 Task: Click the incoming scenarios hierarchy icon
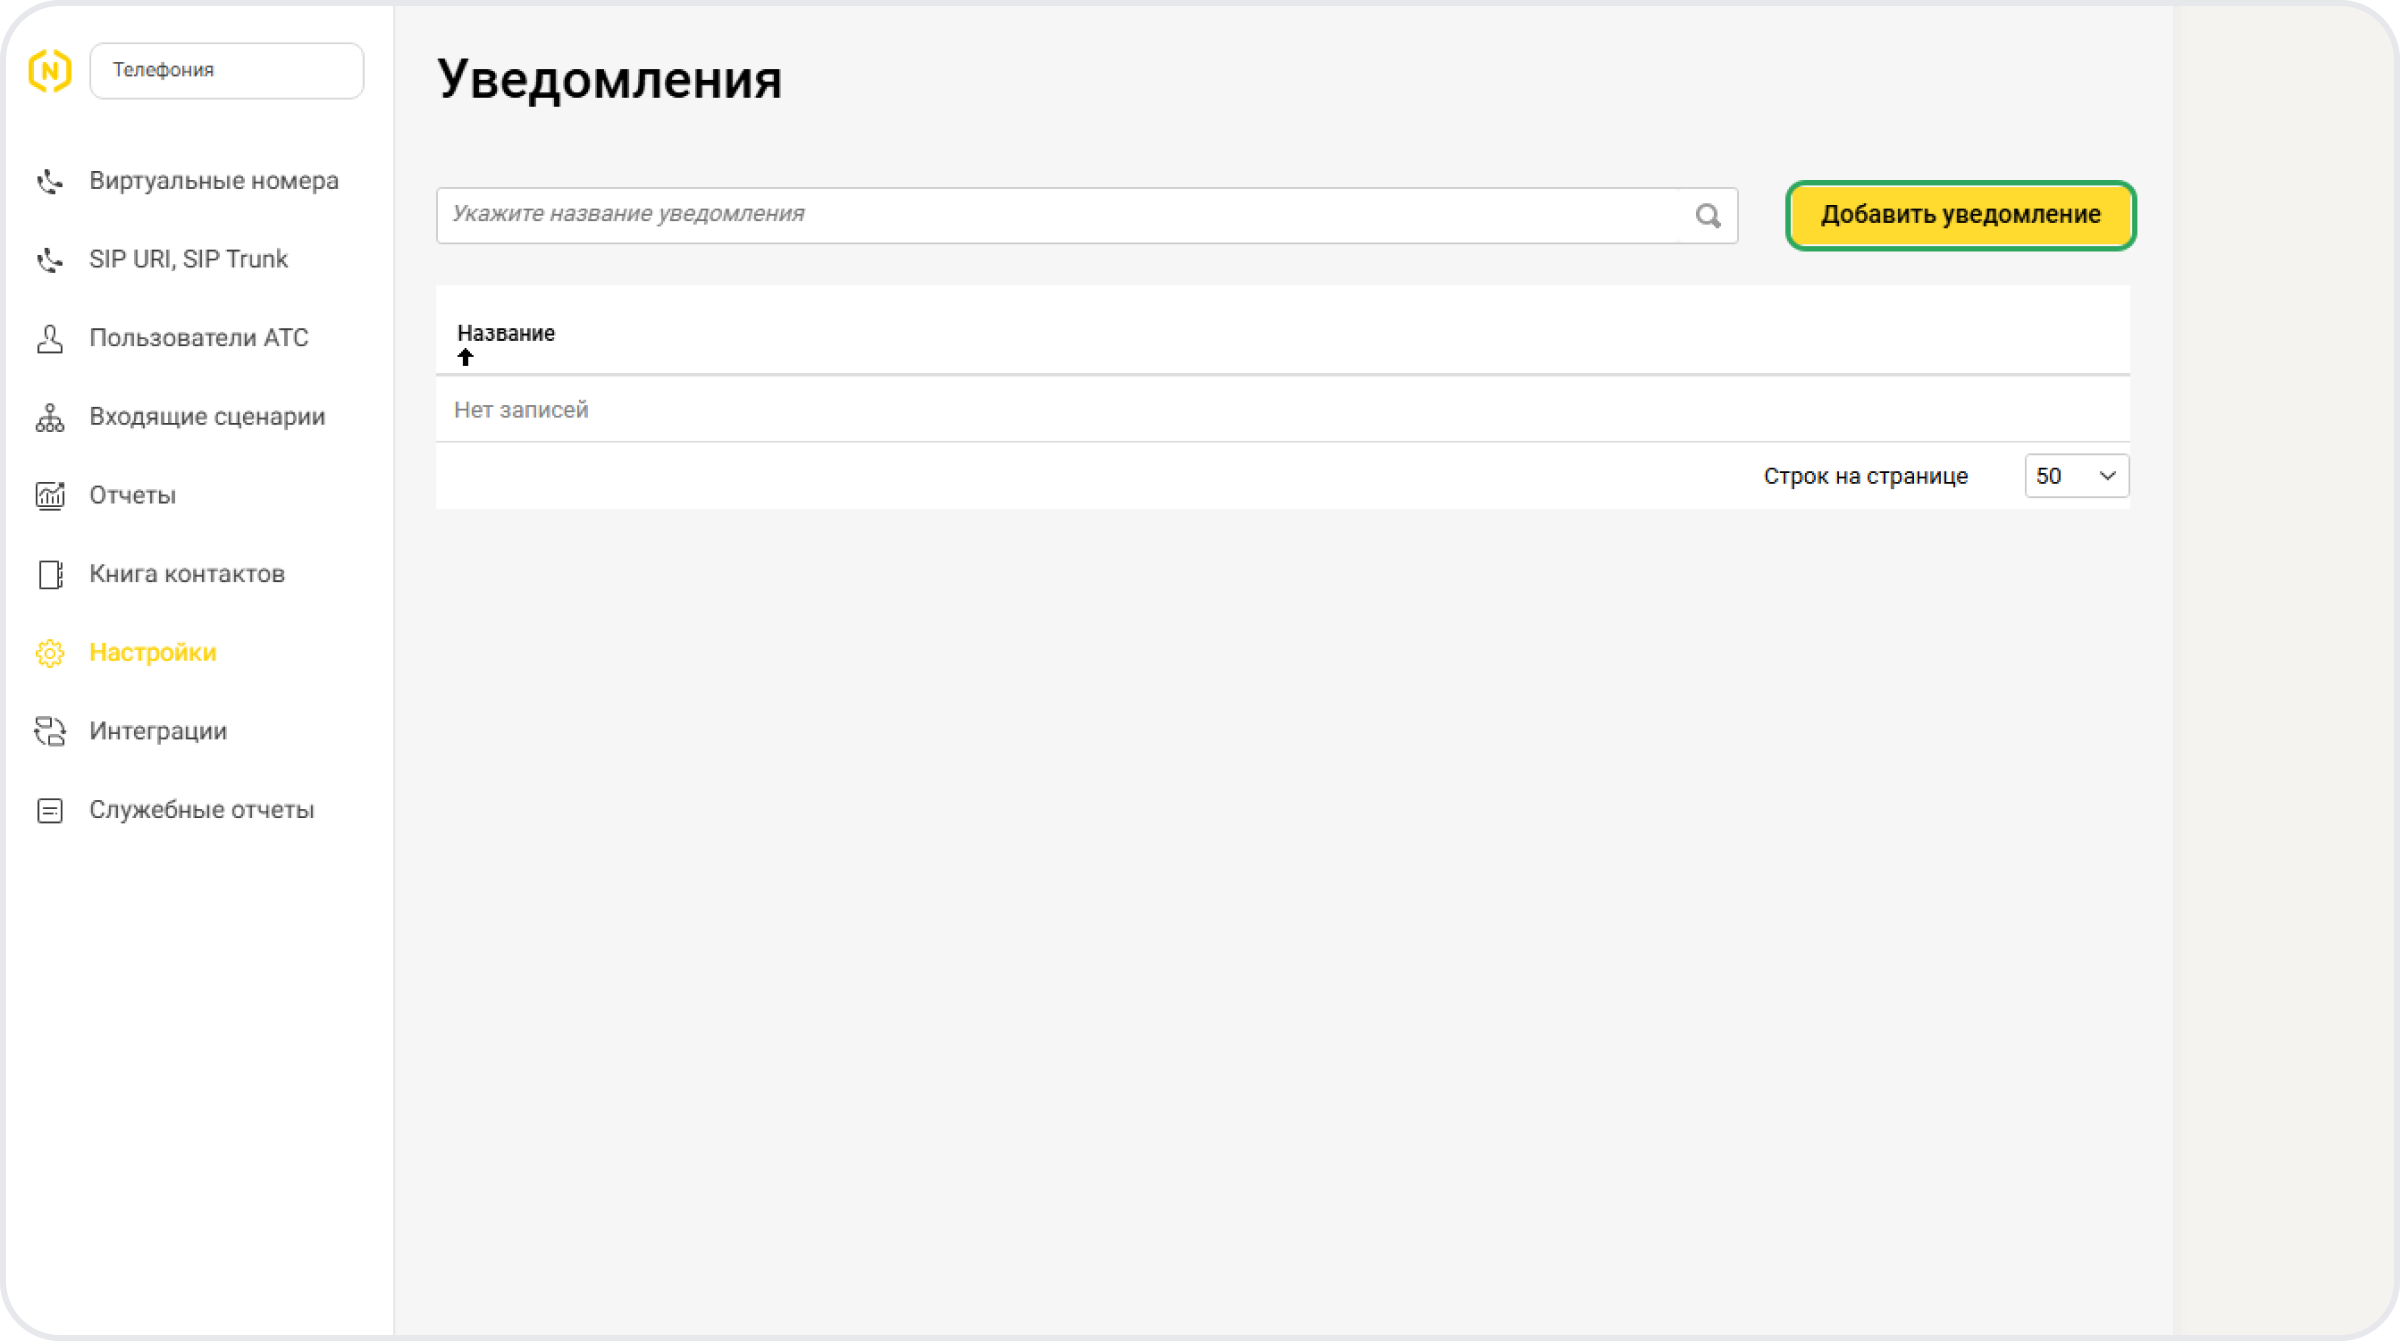click(x=50, y=417)
